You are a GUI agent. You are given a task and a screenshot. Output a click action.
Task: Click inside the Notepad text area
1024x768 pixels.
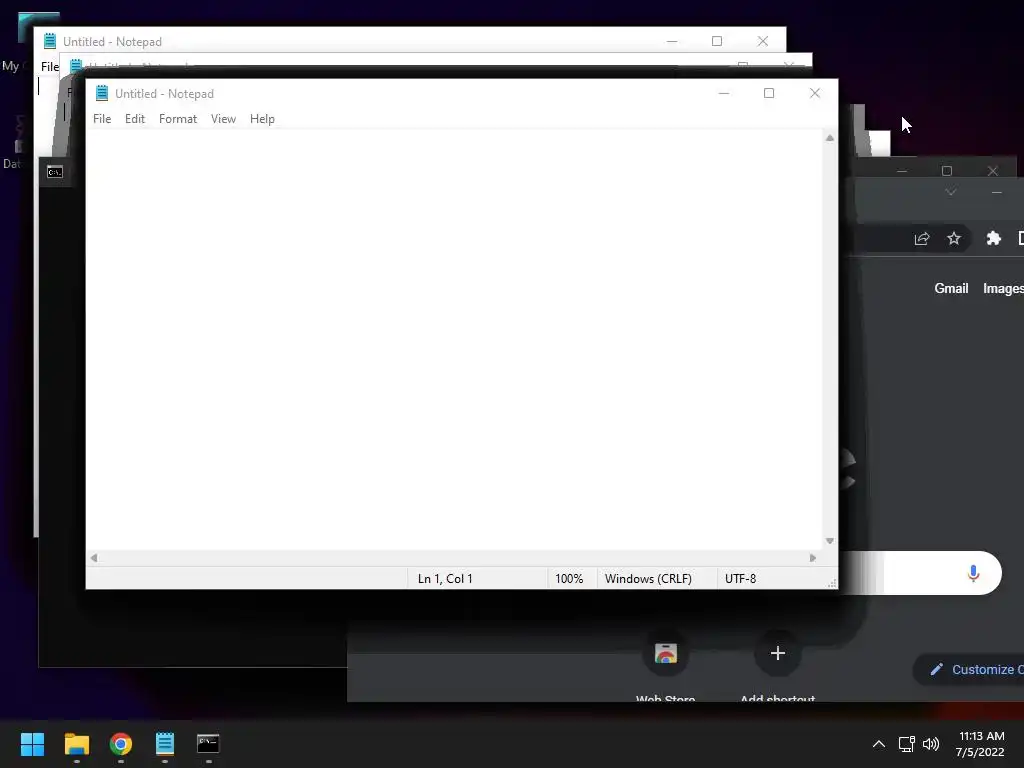[x=454, y=340]
